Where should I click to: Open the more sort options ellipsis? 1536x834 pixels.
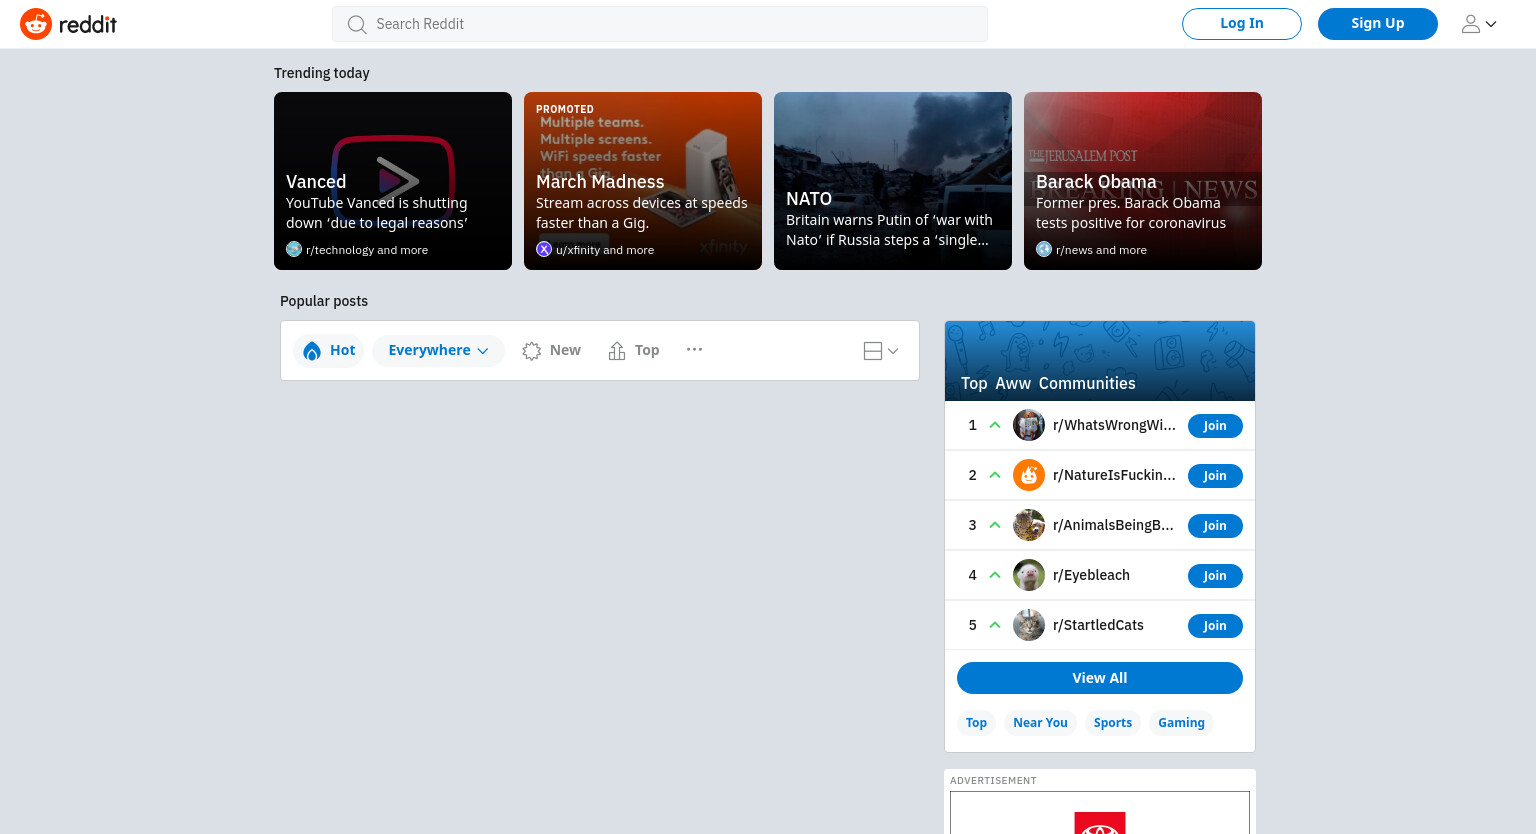pos(694,349)
